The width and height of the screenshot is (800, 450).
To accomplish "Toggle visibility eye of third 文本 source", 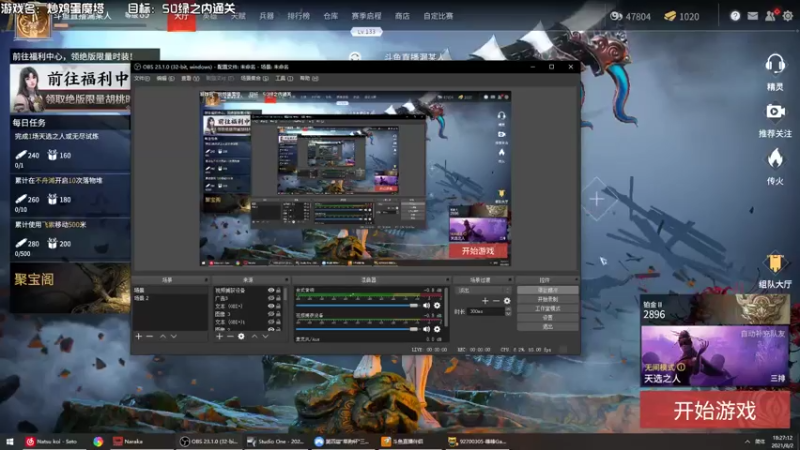I will tap(271, 306).
